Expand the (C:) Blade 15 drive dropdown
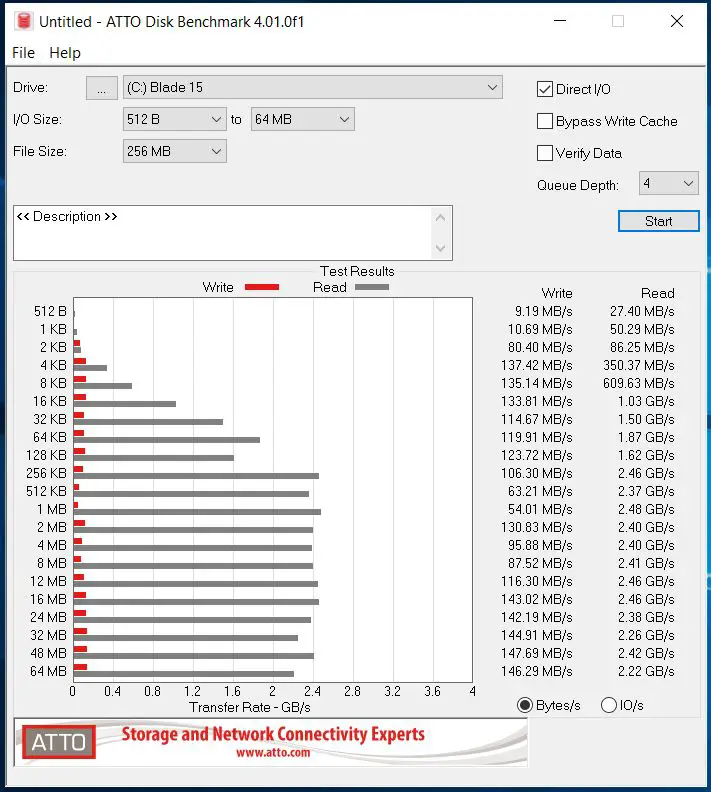 [x=313, y=87]
